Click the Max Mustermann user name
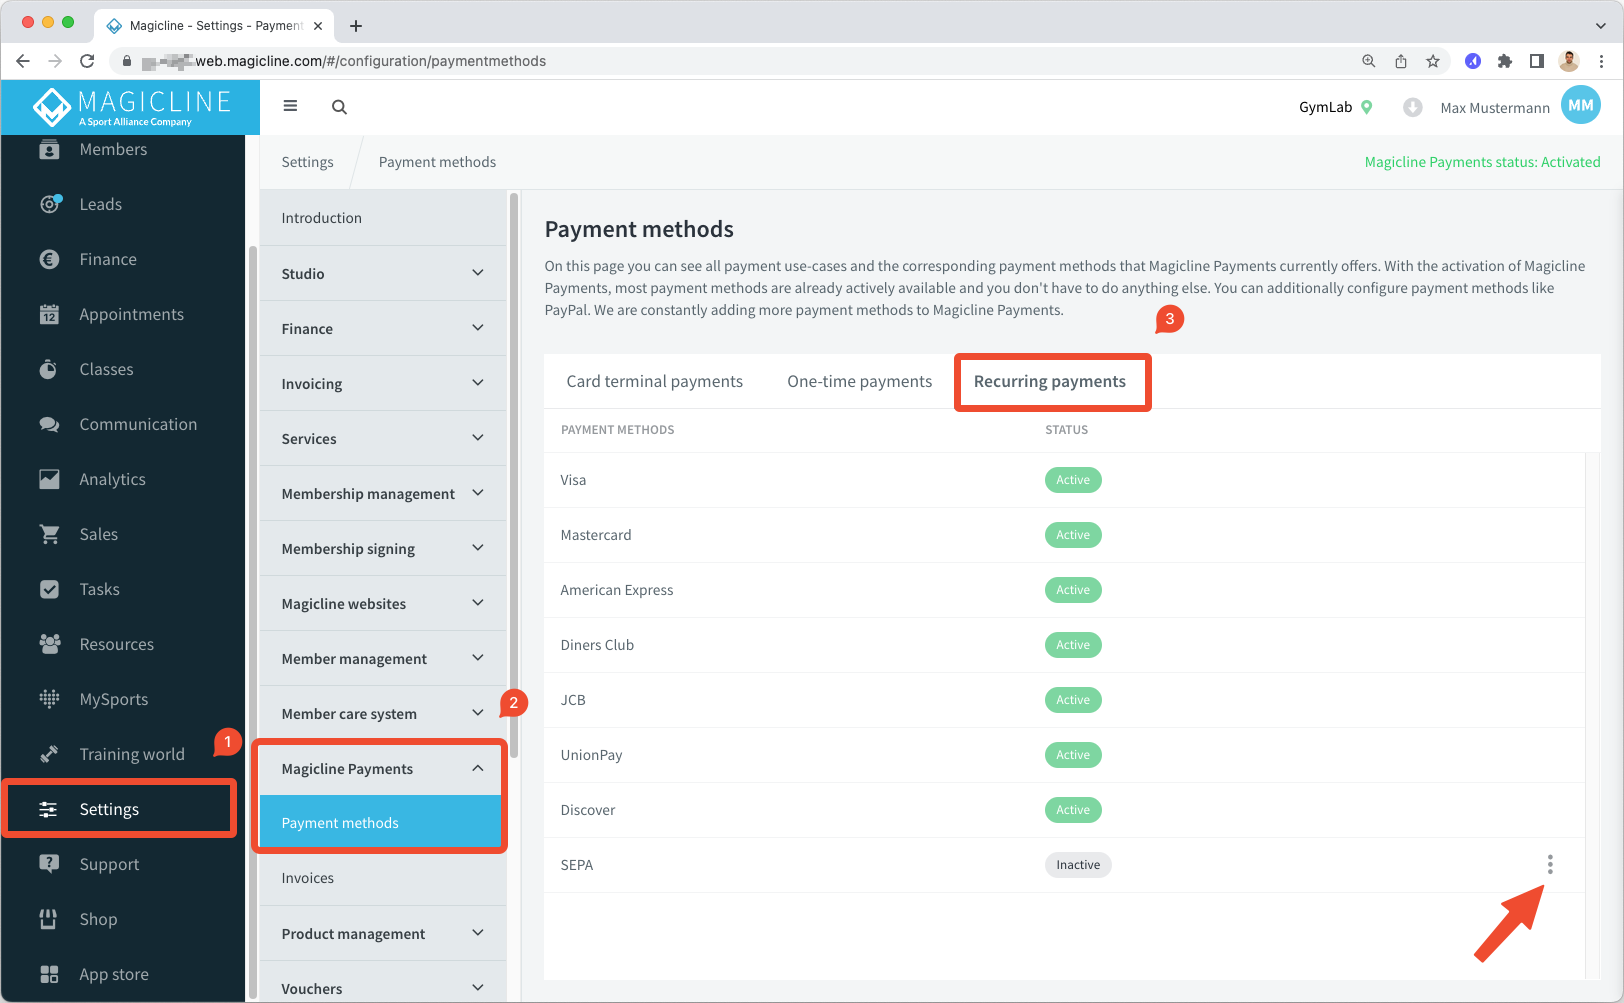1624x1003 pixels. click(1495, 108)
